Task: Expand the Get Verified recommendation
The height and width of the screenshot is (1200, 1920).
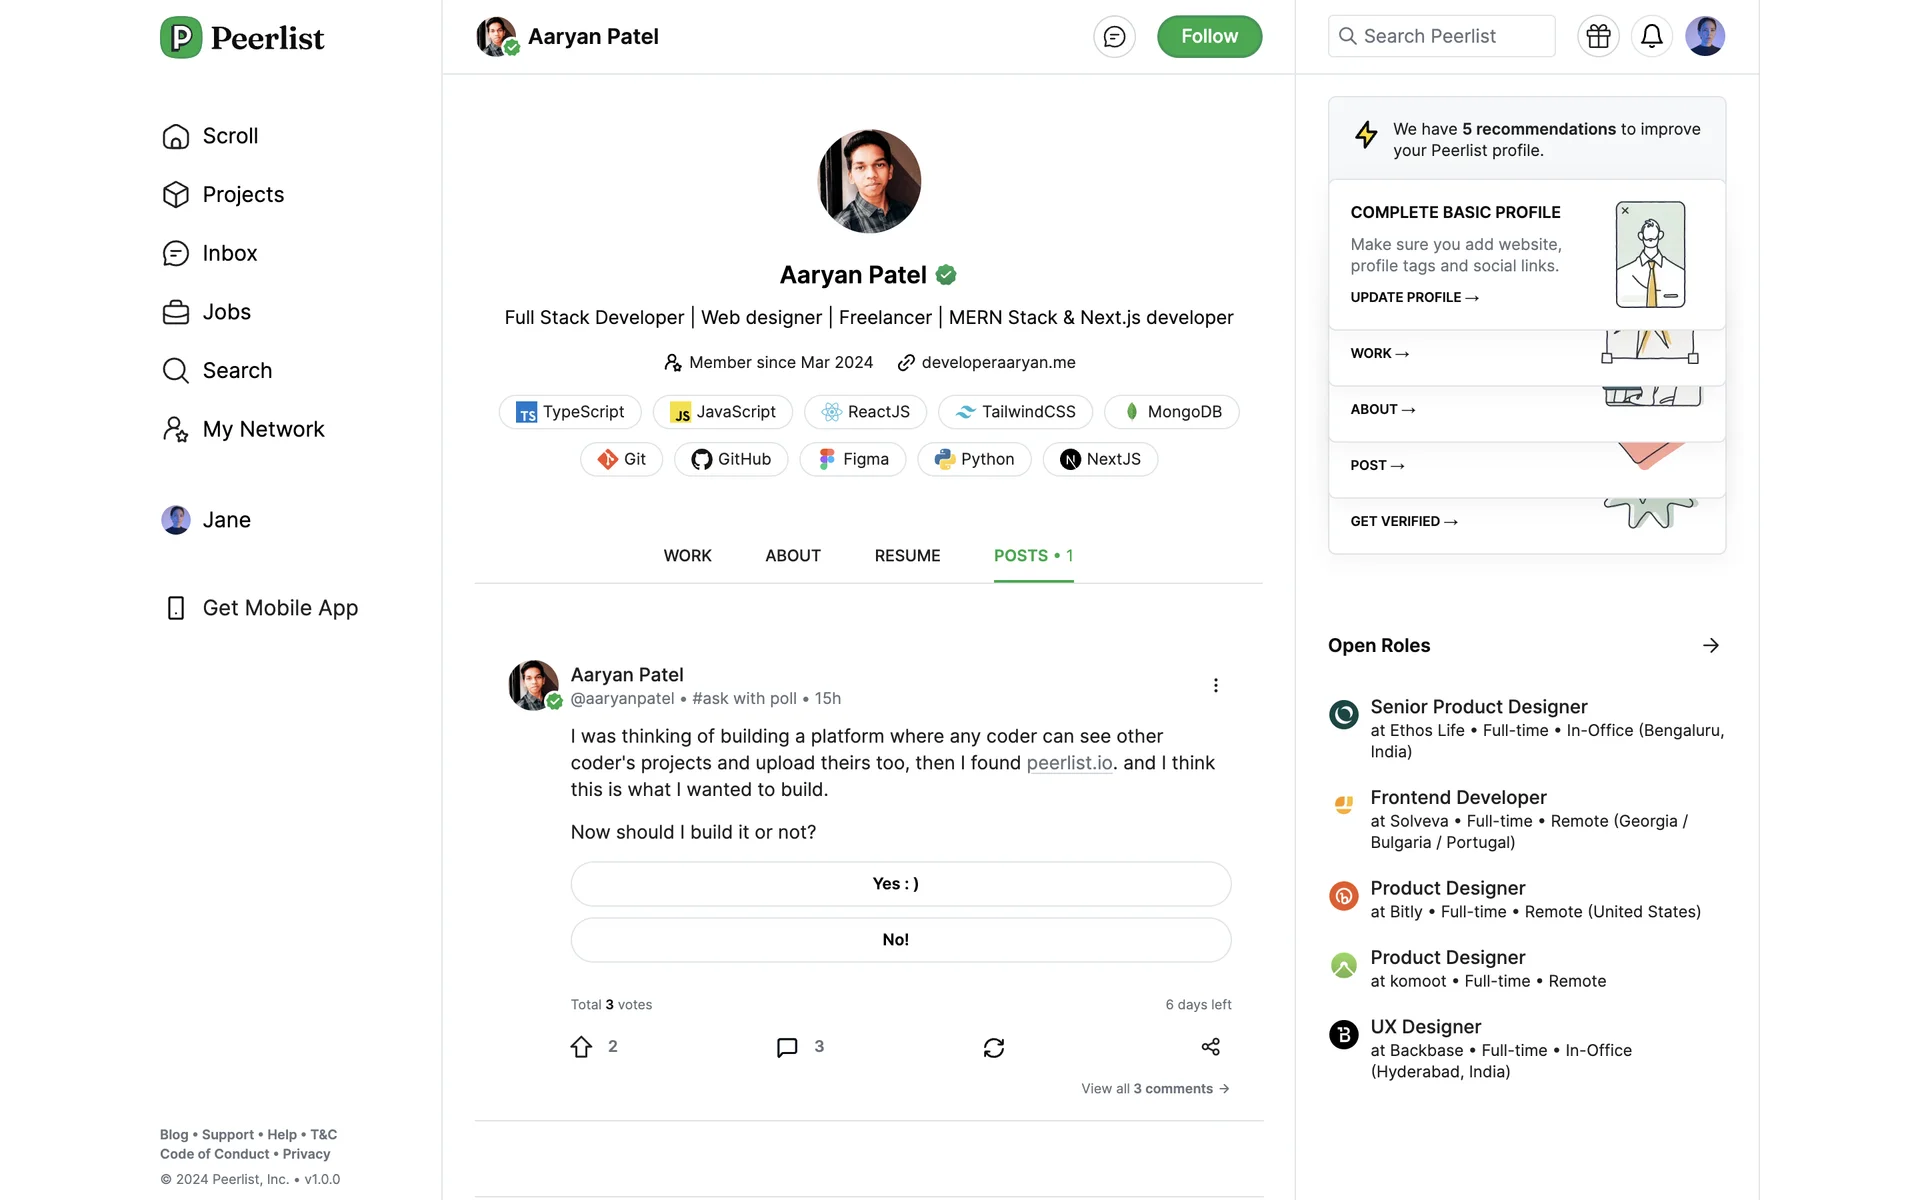Action: pyautogui.click(x=1403, y=521)
